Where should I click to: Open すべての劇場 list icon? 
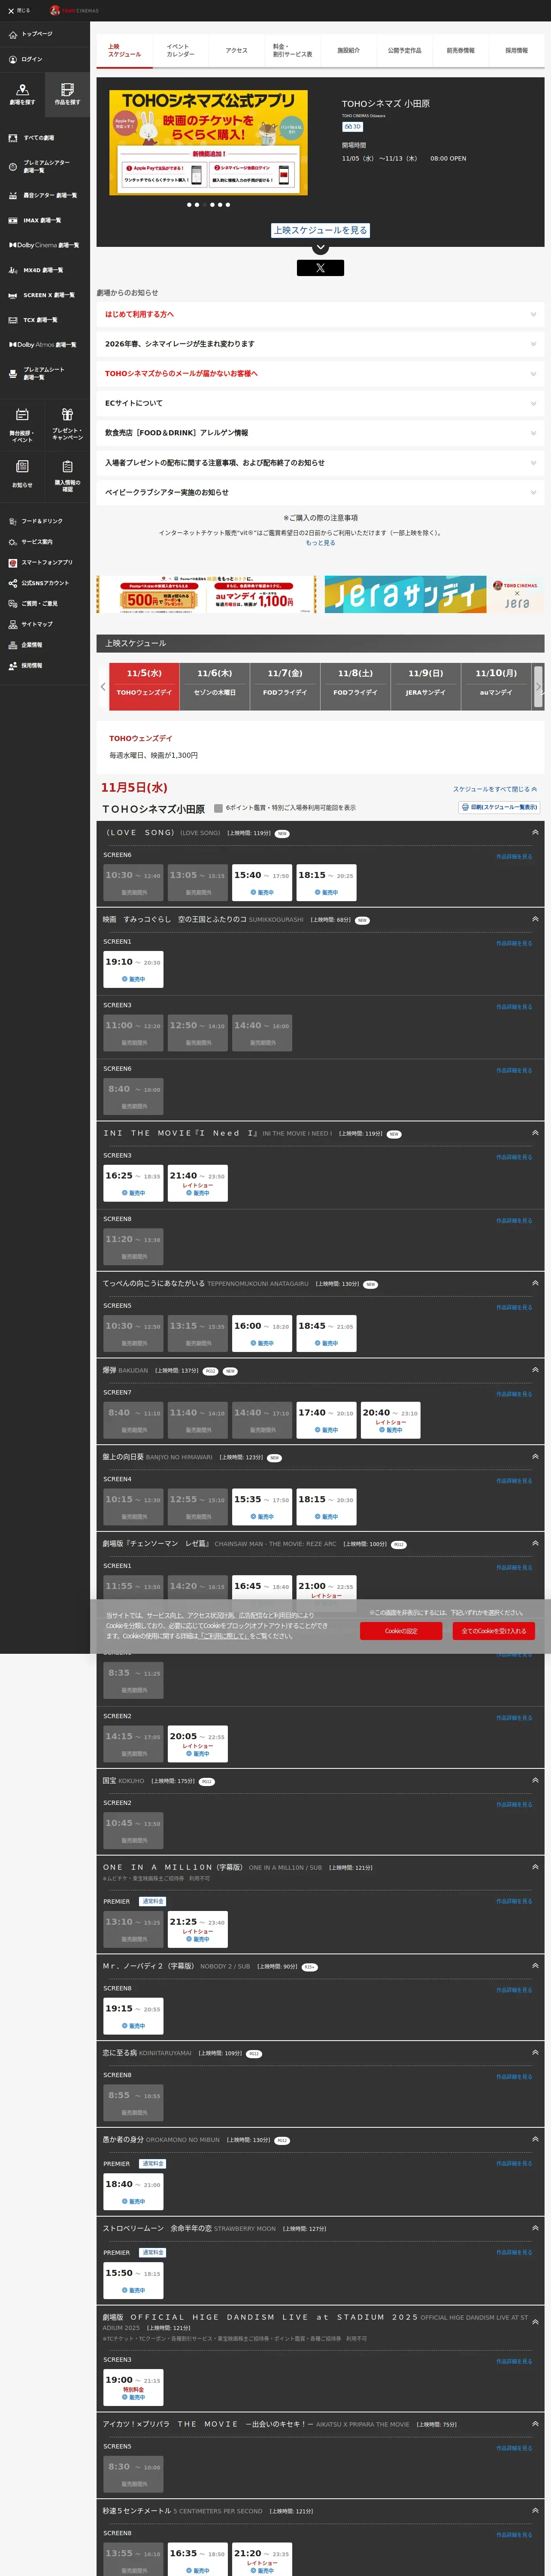13,138
